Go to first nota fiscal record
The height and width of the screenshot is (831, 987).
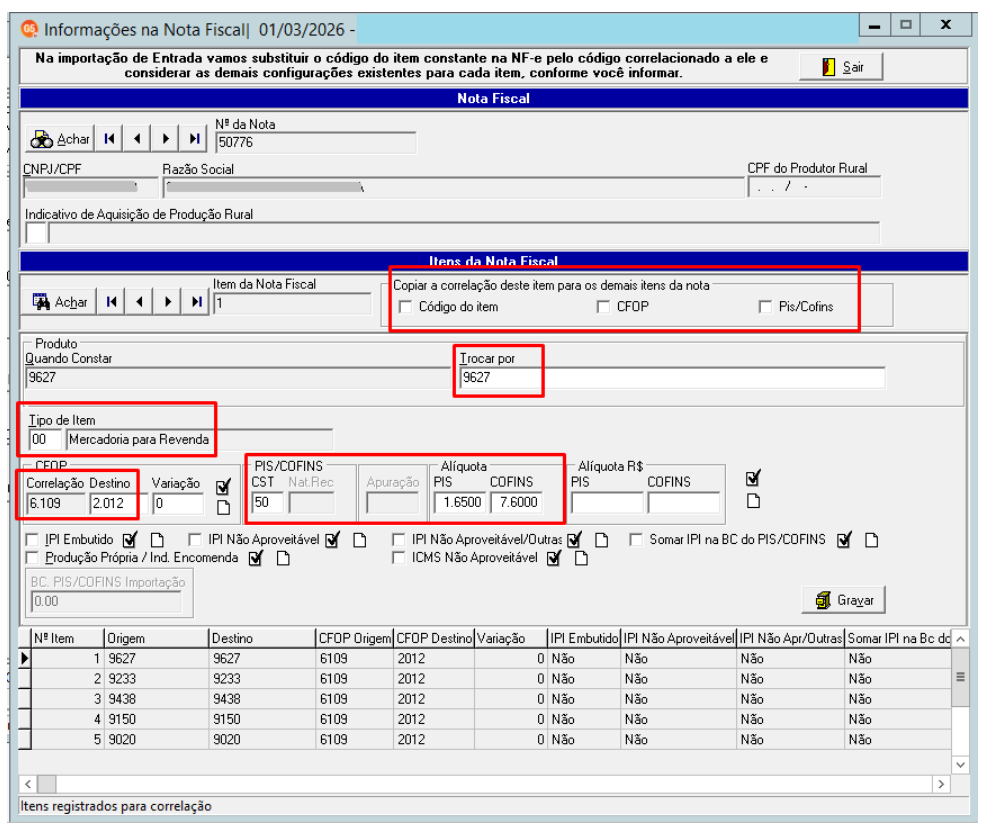click(110, 138)
